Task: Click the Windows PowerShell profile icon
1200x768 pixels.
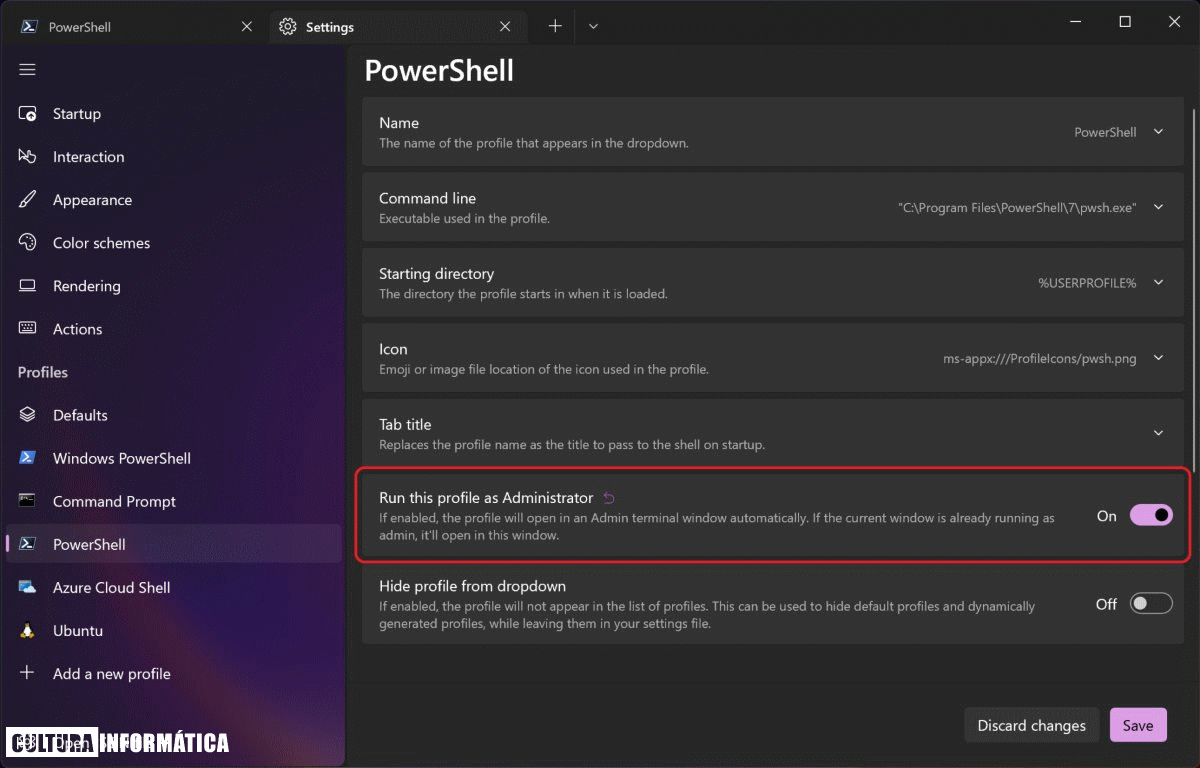Action: pos(28,458)
